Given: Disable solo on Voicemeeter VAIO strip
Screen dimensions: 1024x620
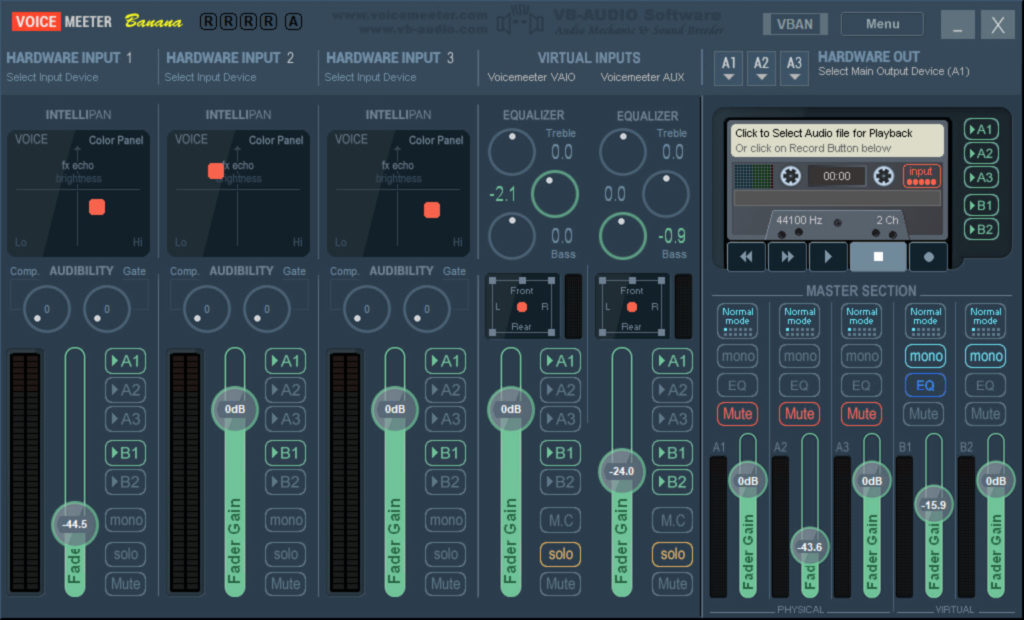Looking at the screenshot, I should 560,554.
